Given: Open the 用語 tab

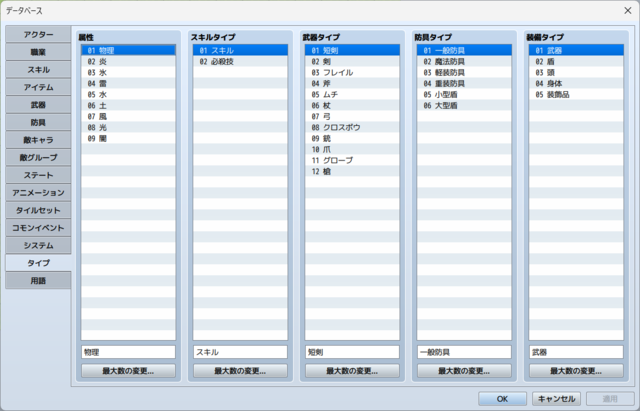Looking at the screenshot, I should point(38,280).
